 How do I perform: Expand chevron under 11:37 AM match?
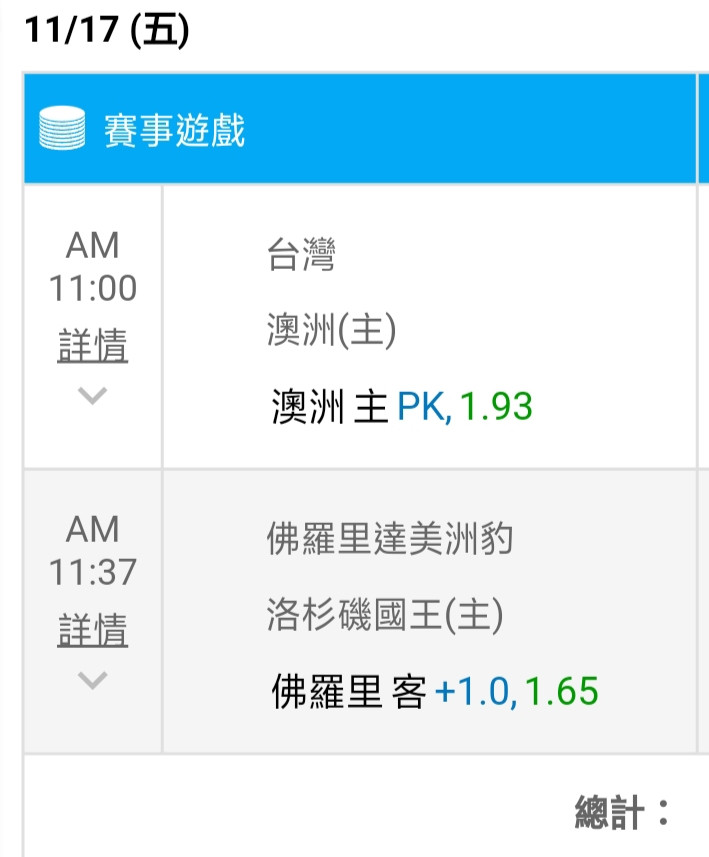click(92, 680)
